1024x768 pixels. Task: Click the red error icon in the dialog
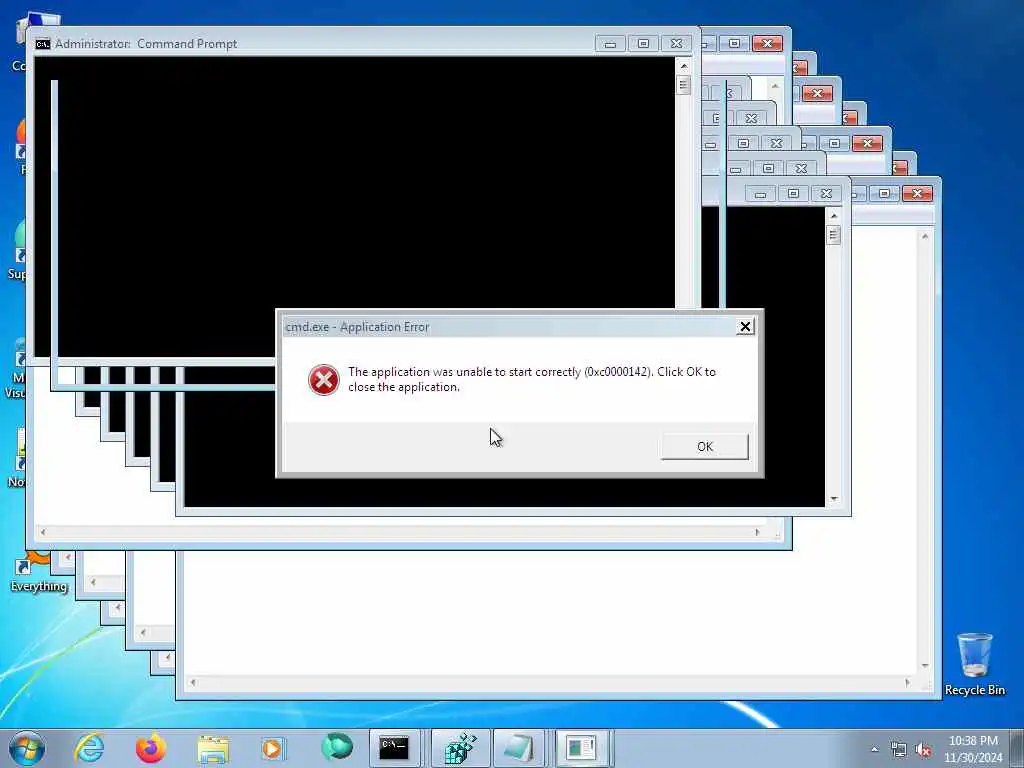(x=323, y=380)
